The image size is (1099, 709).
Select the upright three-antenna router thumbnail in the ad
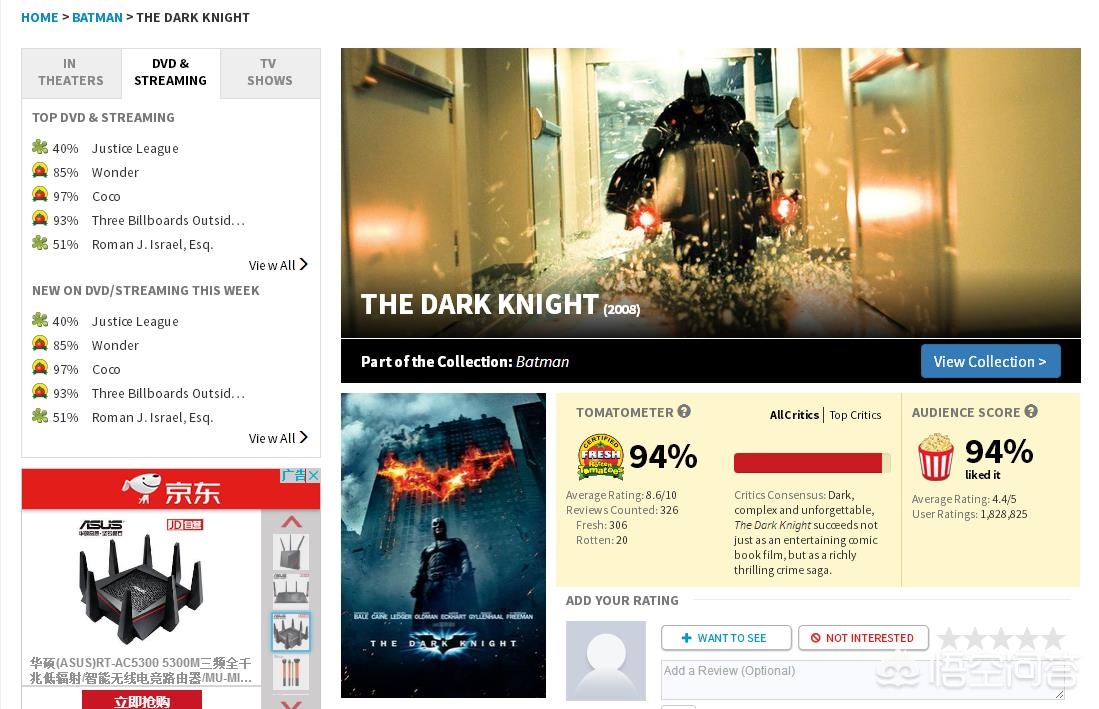click(291, 551)
